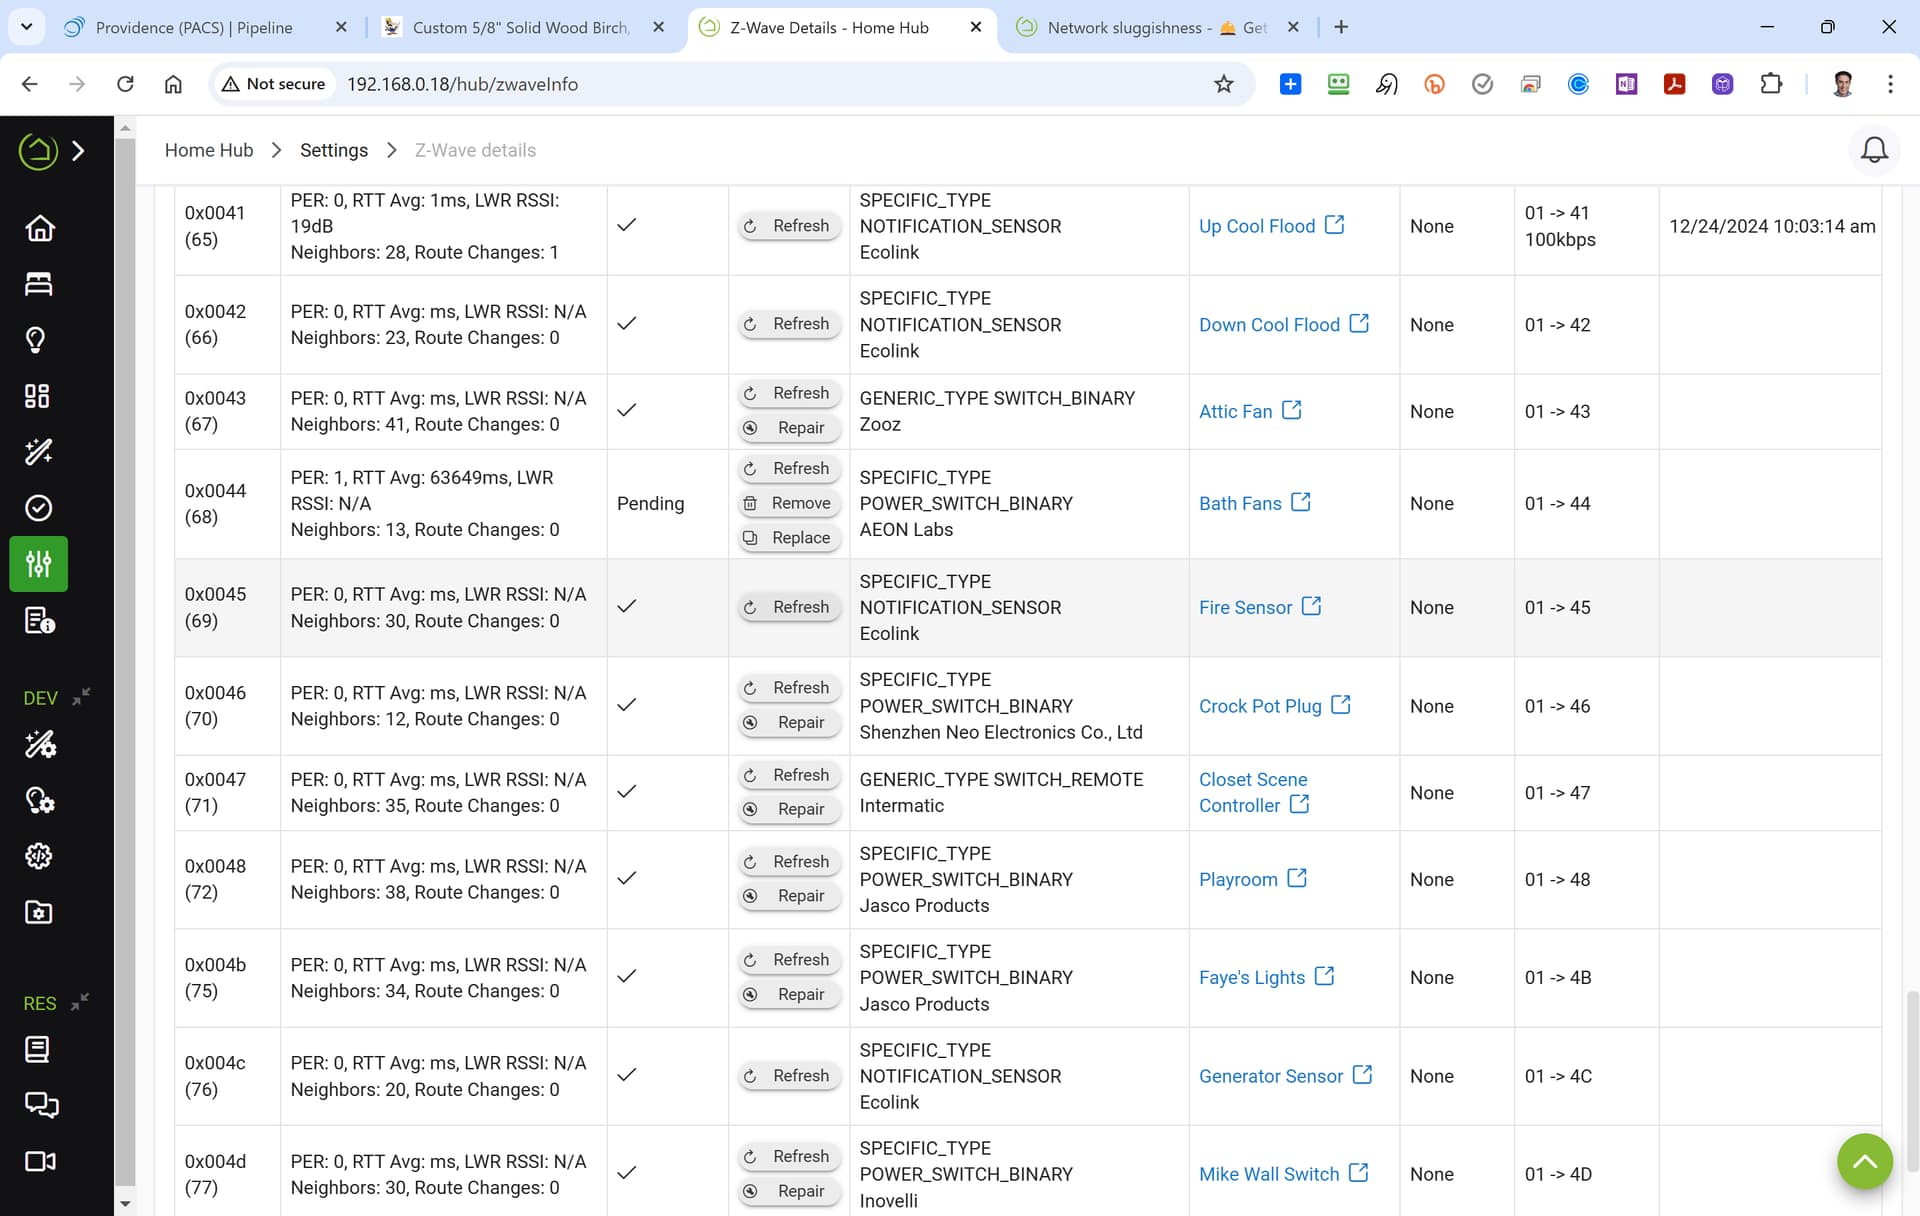This screenshot has width=1920, height=1216.
Task: Open the browser tab search dropdown
Action: click(27, 27)
